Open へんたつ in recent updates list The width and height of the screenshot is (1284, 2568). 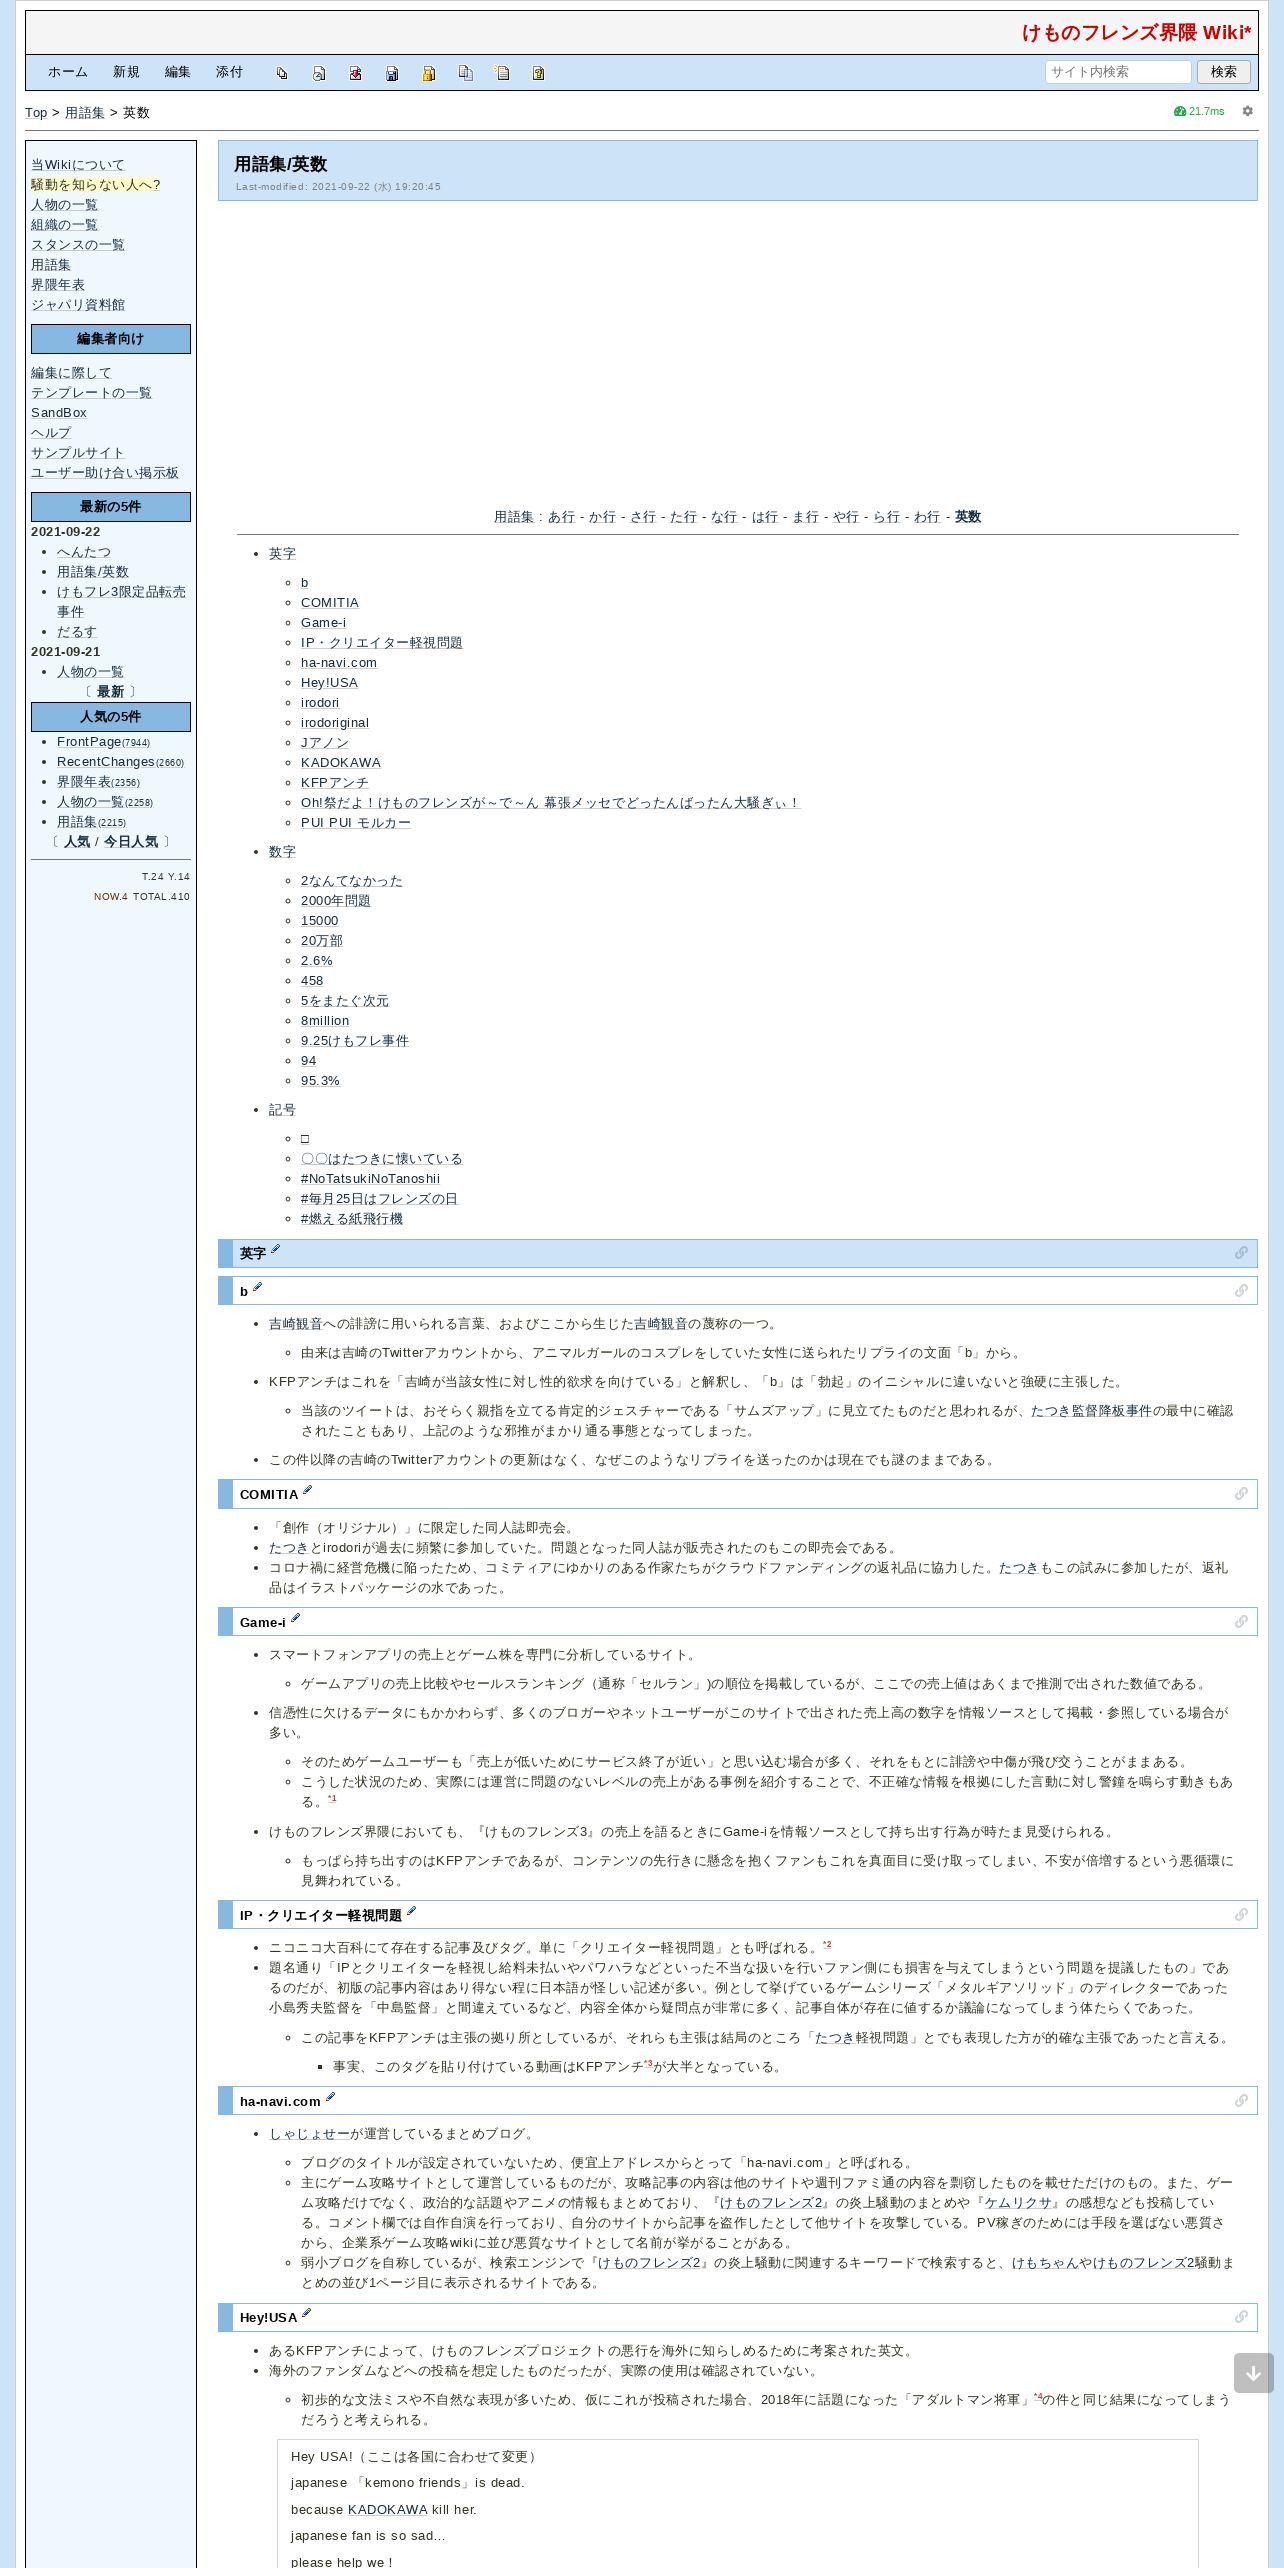84,552
